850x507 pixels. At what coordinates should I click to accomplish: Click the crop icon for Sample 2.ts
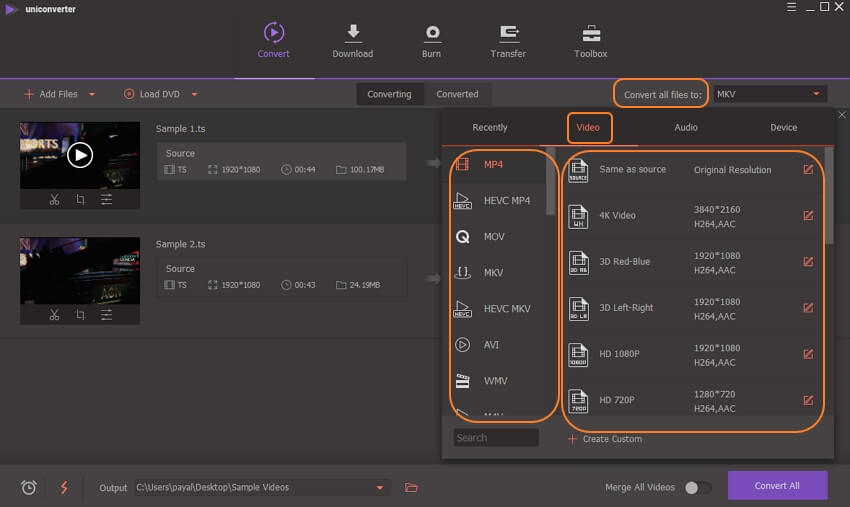point(80,315)
